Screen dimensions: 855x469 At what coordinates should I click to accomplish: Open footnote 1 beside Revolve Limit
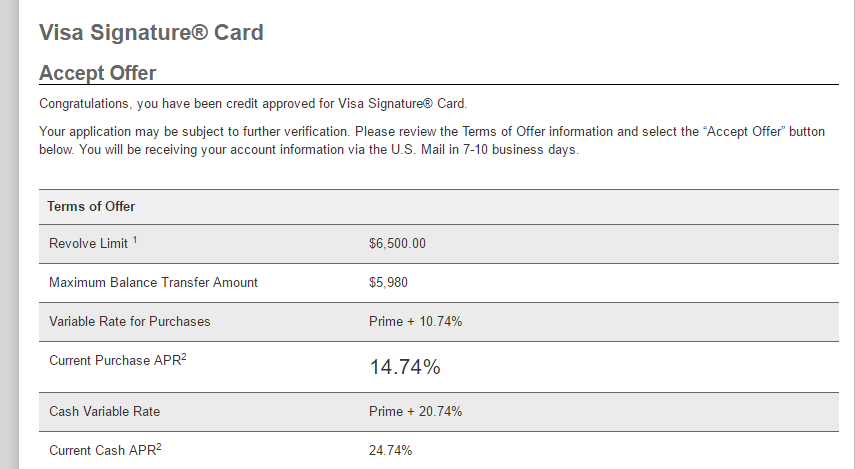[x=135, y=240]
